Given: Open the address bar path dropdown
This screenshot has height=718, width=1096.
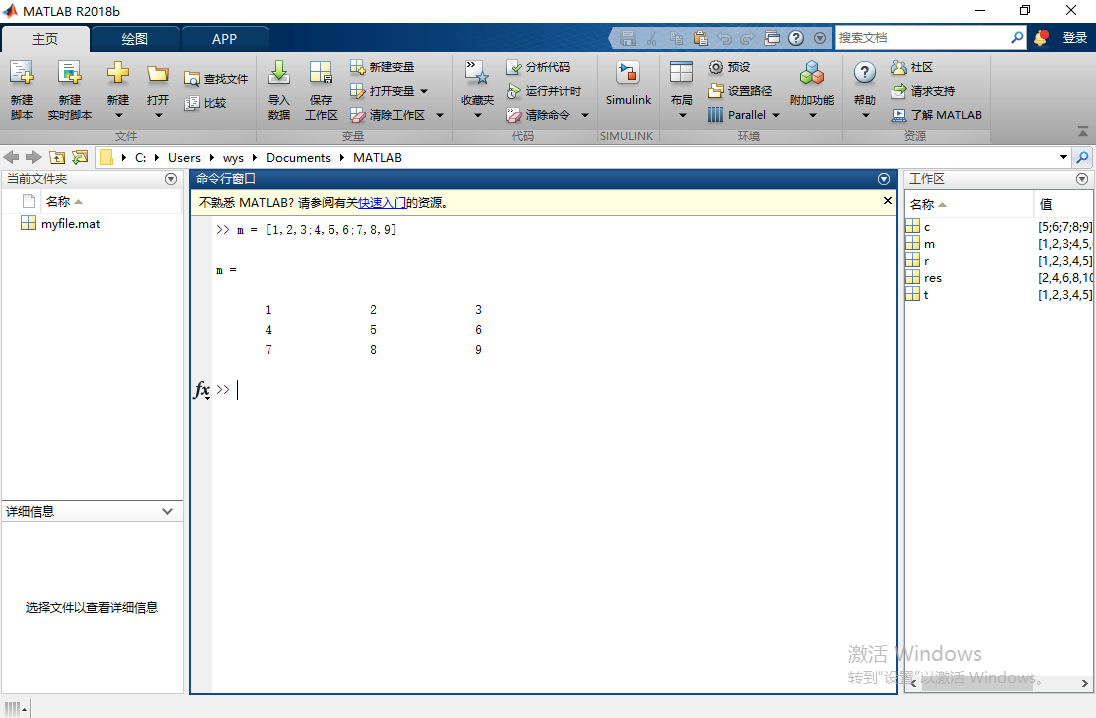Looking at the screenshot, I should [1063, 157].
